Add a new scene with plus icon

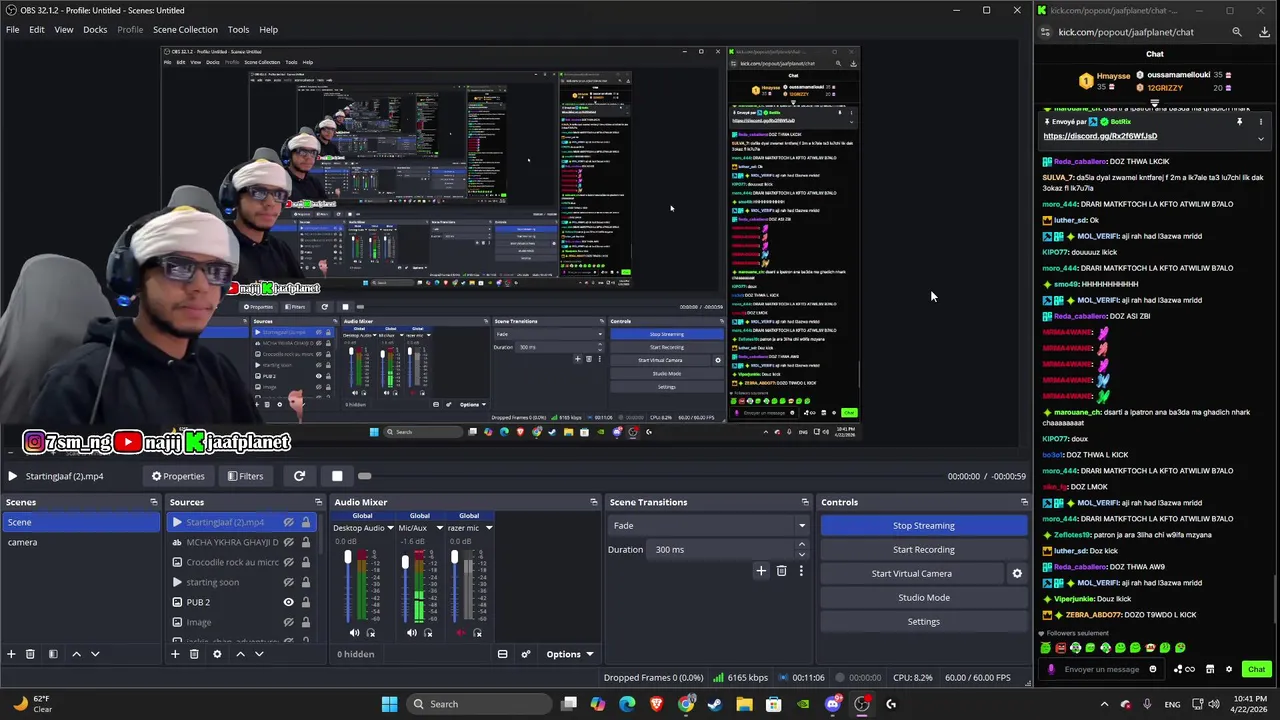(x=11, y=654)
